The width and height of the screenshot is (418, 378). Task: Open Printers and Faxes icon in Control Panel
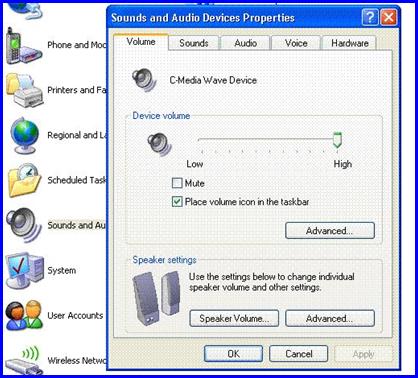point(25,91)
